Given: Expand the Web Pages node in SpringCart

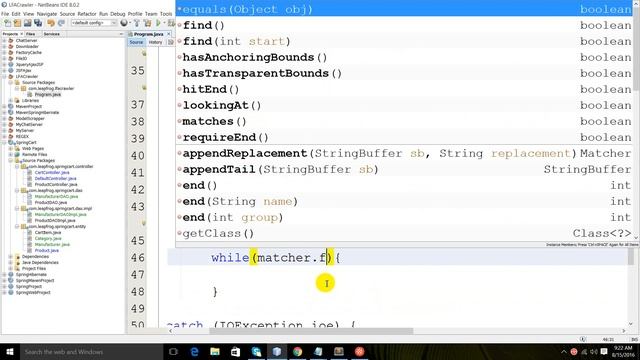Looking at the screenshot, I should tap(11, 149).
